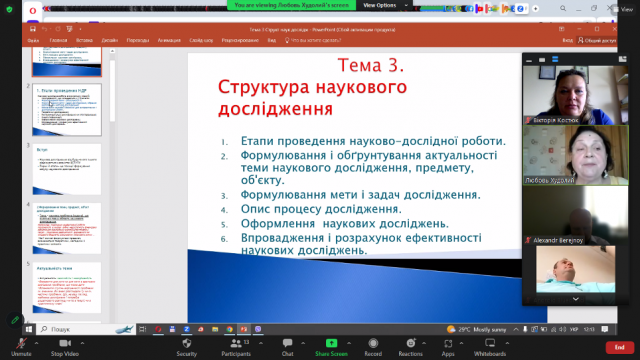
Task: Open the Participants panel
Action: pos(236,347)
